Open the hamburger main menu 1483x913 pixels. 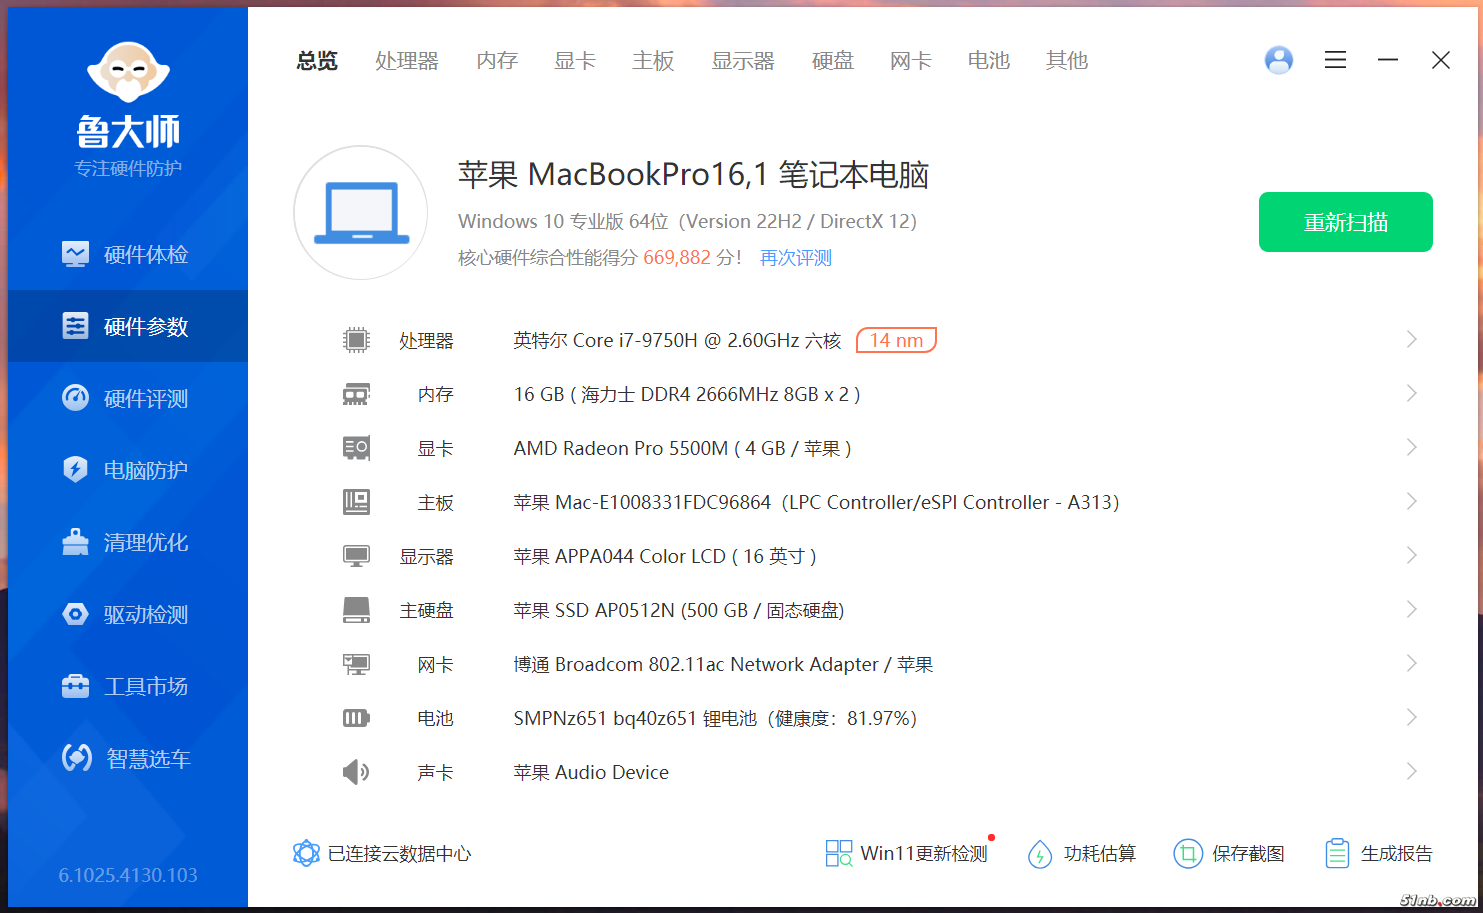[1335, 61]
